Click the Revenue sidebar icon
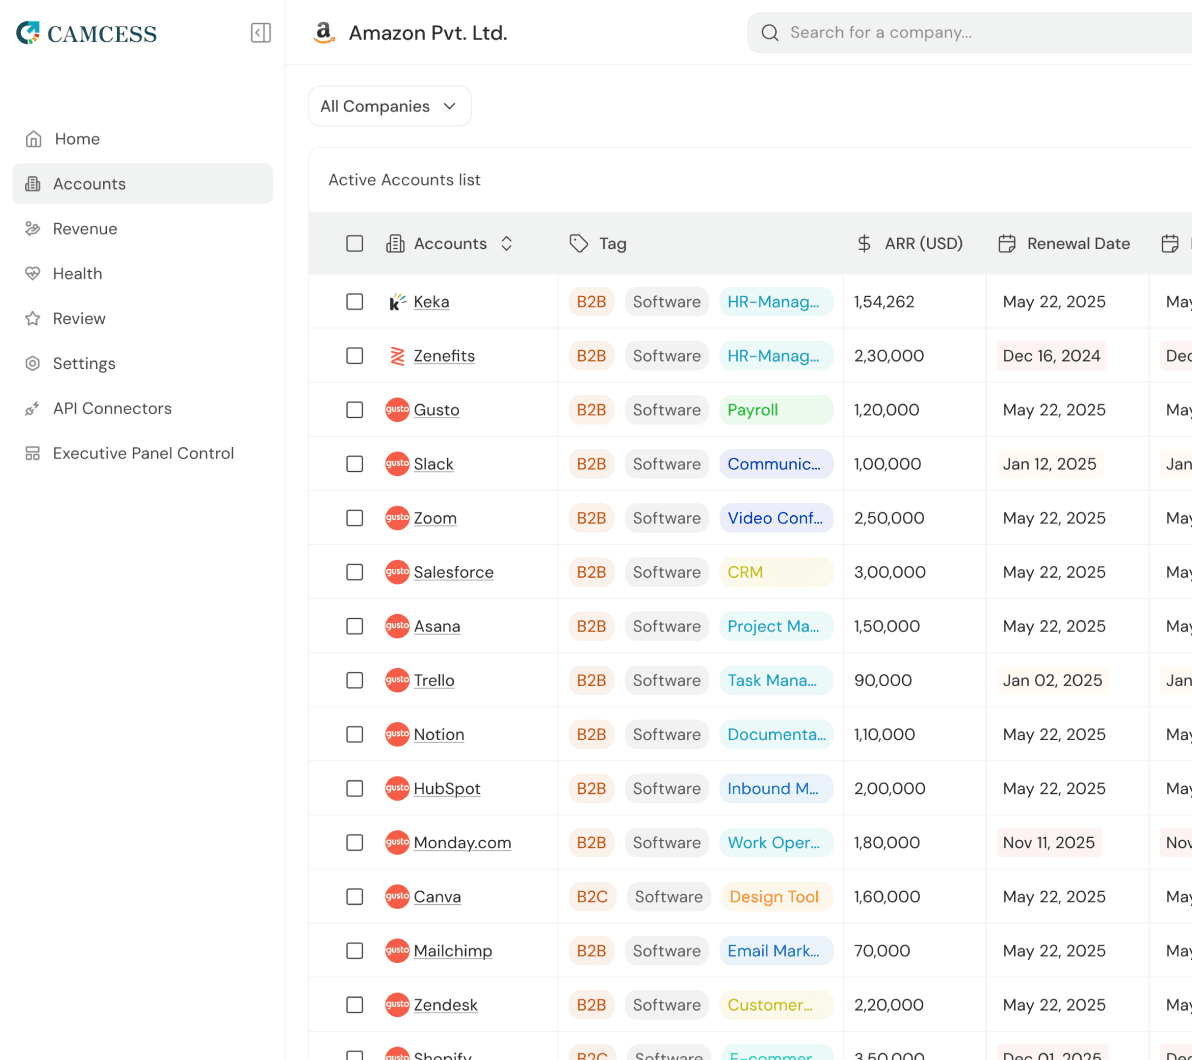Image resolution: width=1192 pixels, height=1060 pixels. [x=33, y=229]
